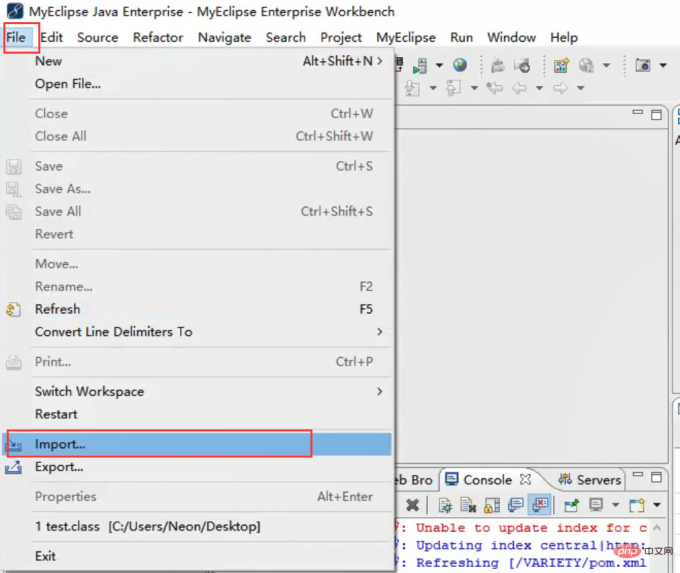
Task: Click 'Updating index central' console line
Action: (531, 545)
